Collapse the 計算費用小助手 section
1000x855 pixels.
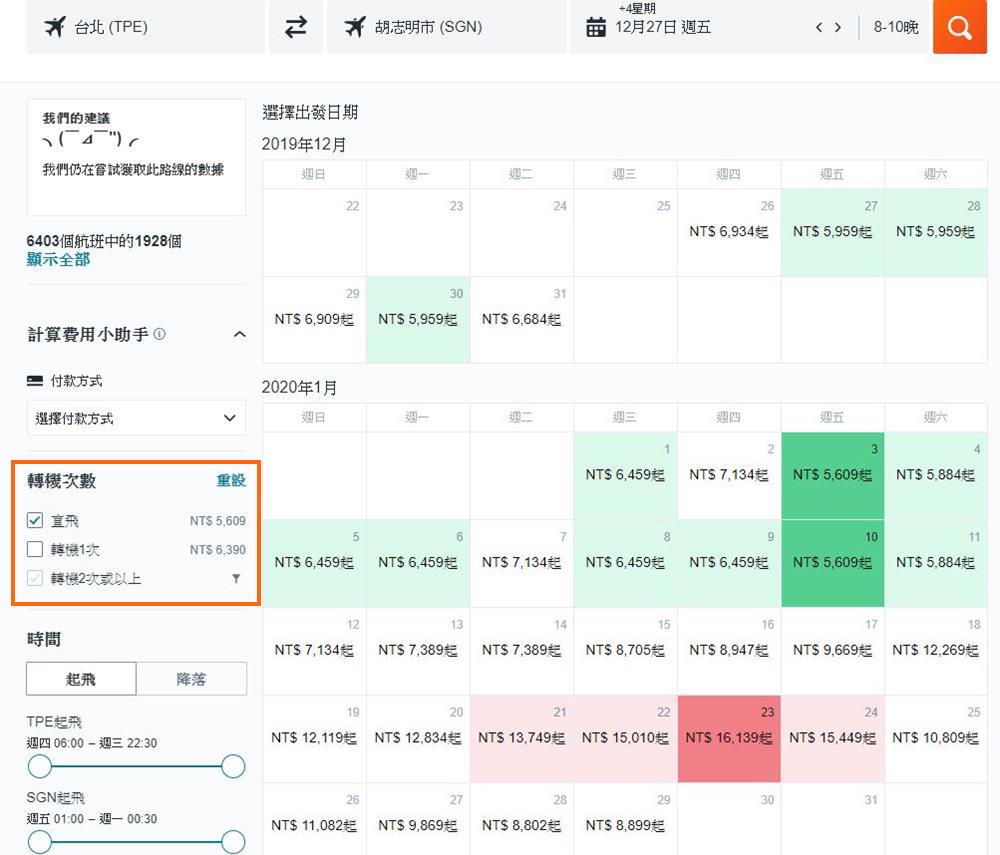click(x=239, y=334)
